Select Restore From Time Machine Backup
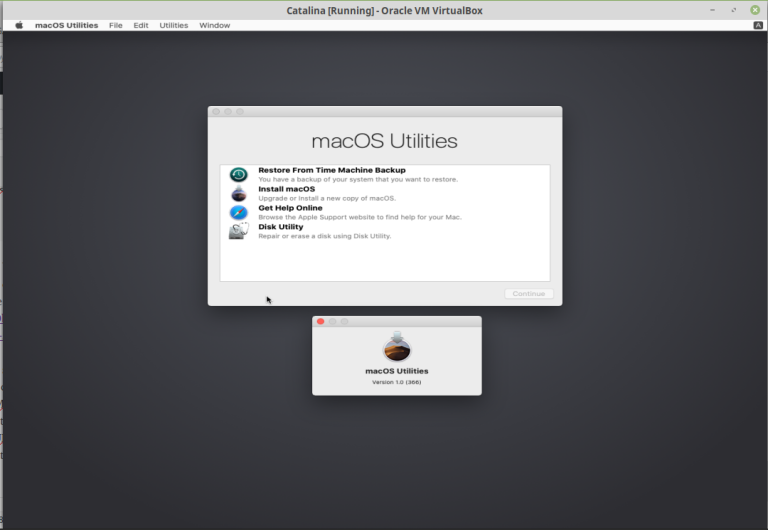 tap(331, 170)
